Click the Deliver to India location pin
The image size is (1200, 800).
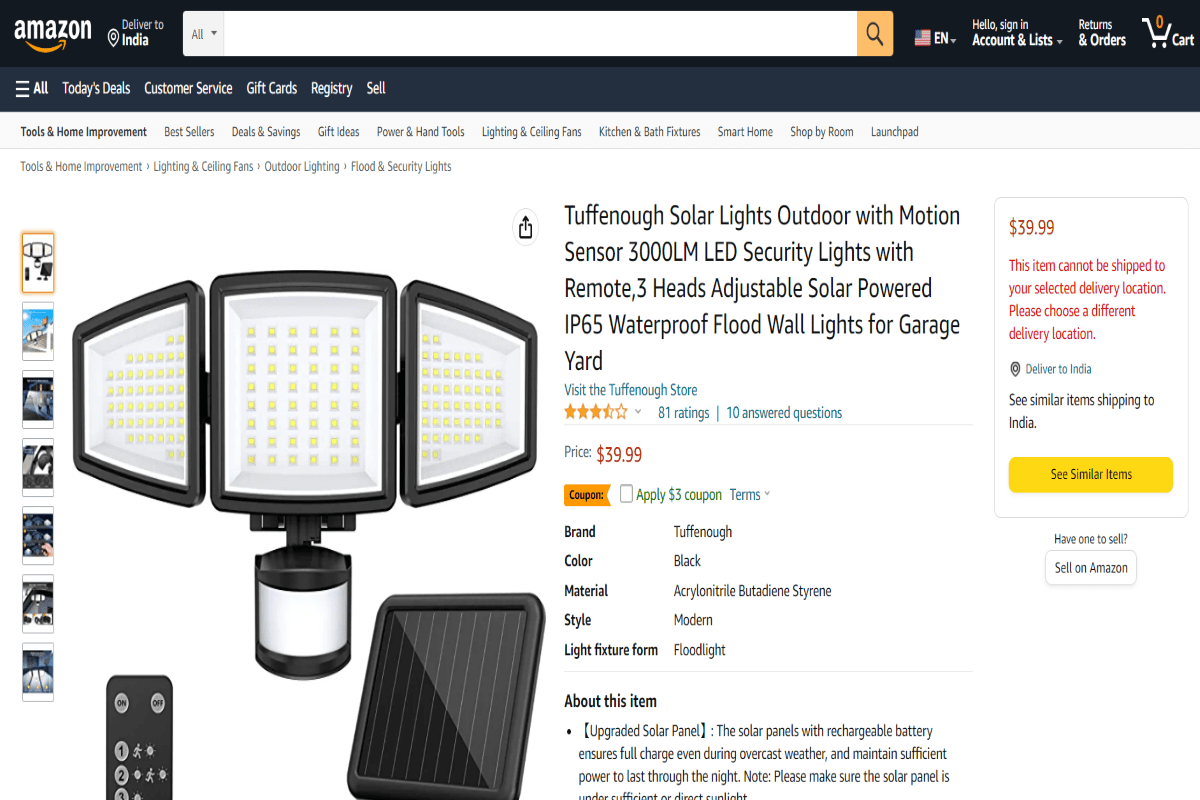114,38
